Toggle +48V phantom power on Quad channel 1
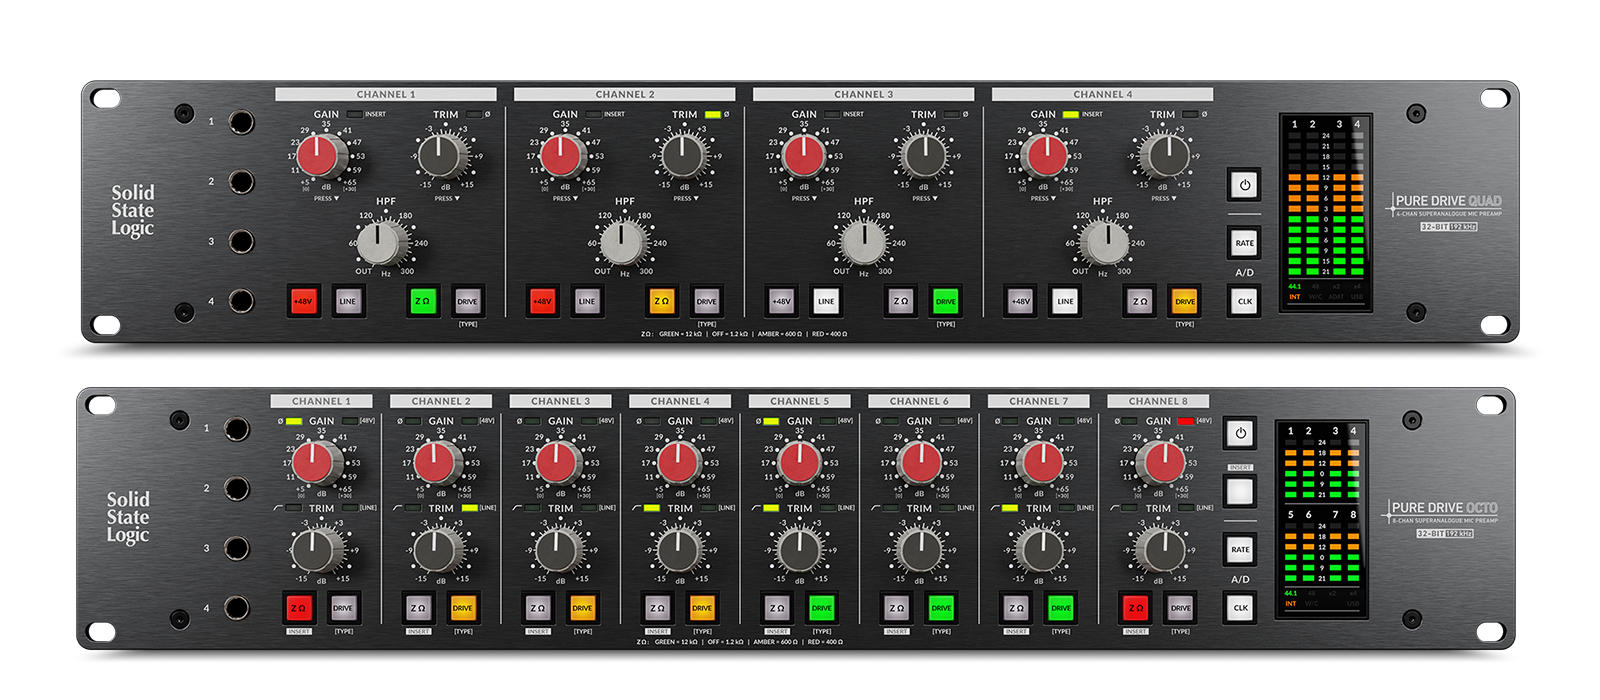 303,301
